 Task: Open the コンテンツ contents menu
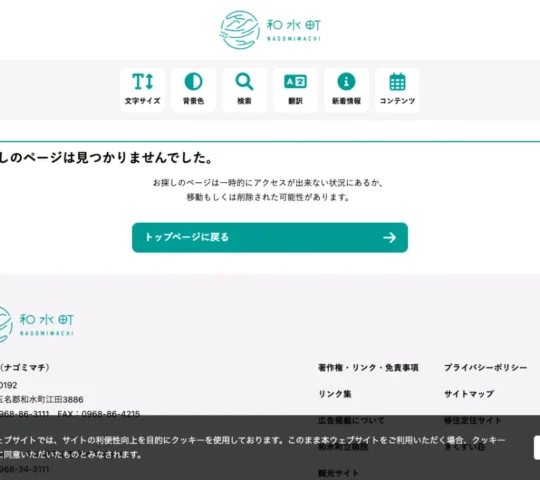coord(397,90)
